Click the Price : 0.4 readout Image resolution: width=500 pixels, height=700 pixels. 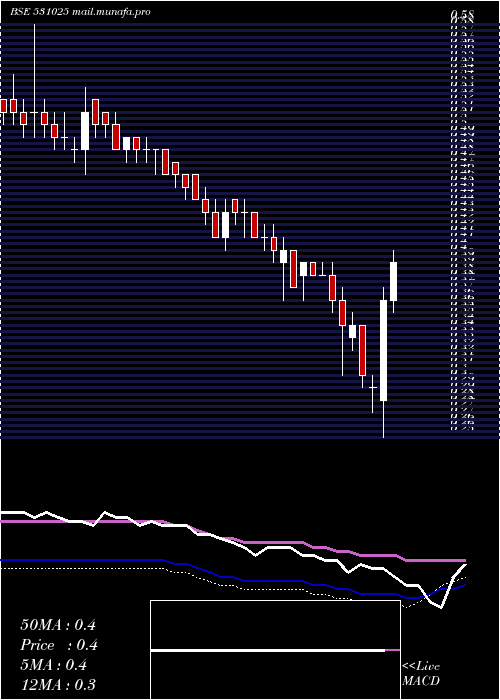point(58,645)
